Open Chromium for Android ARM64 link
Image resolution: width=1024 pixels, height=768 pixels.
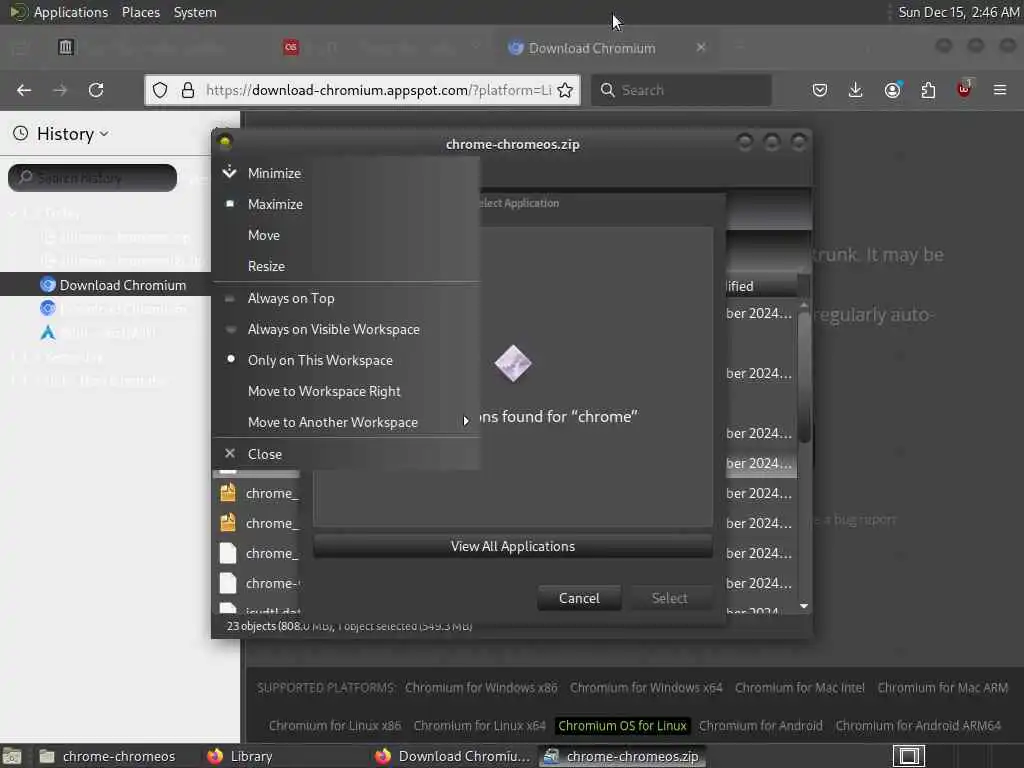918,726
